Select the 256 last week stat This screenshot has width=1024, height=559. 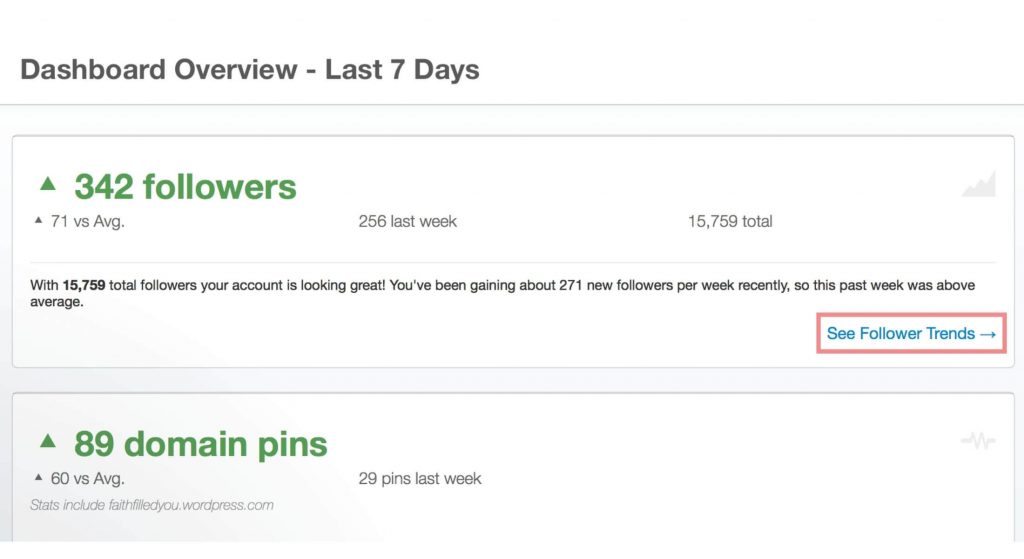point(408,221)
